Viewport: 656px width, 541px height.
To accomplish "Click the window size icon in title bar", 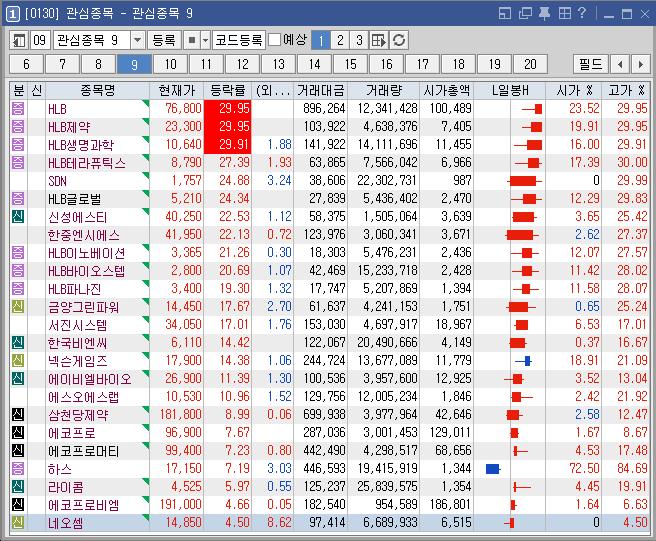I will click(505, 13).
